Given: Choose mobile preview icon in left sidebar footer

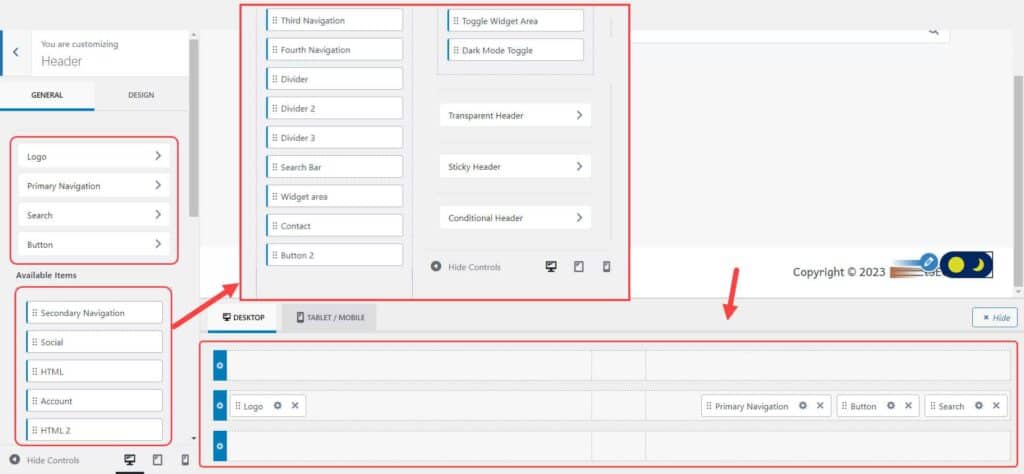Looking at the screenshot, I should (185, 460).
